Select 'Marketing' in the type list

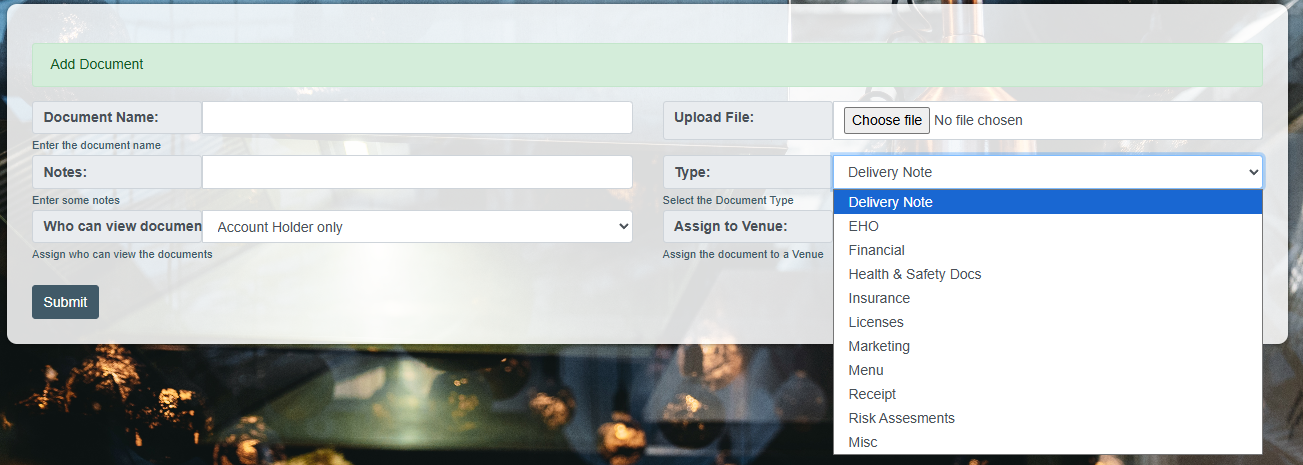coord(879,346)
